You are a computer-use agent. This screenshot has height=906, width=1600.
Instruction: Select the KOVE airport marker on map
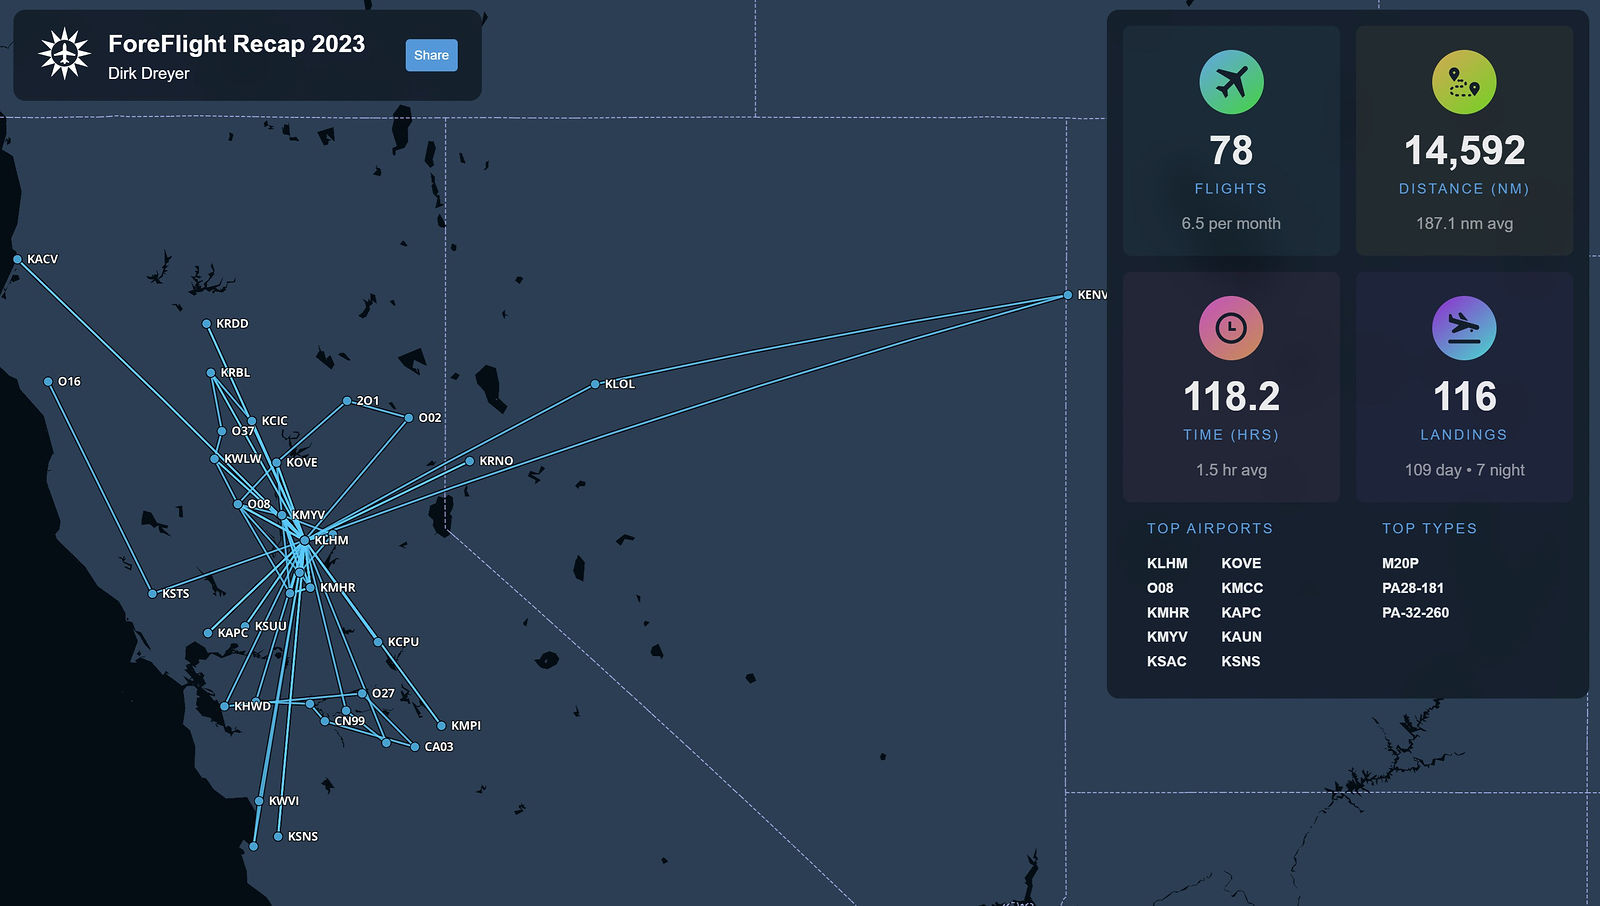(277, 463)
